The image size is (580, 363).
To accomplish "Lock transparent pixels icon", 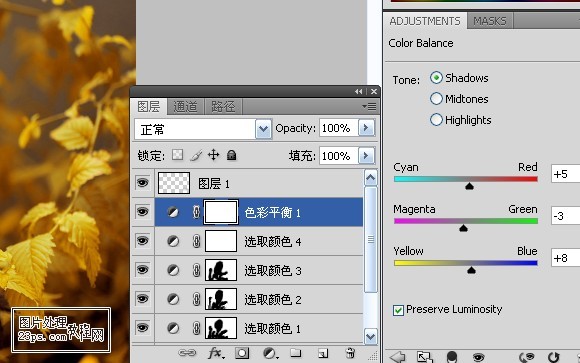I will 178,155.
